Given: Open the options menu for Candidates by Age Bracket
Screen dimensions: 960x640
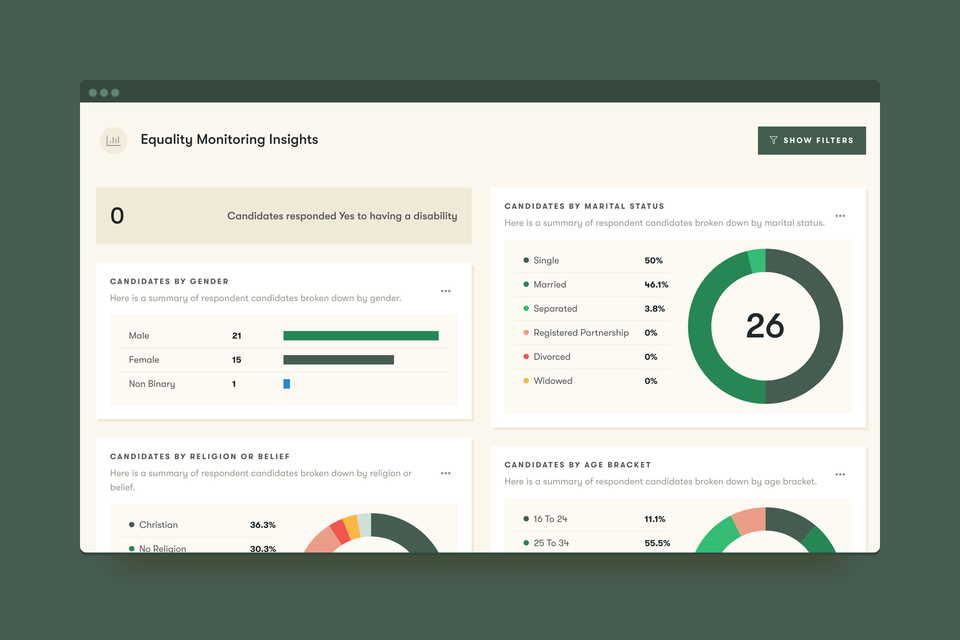Looking at the screenshot, I should click(840, 474).
